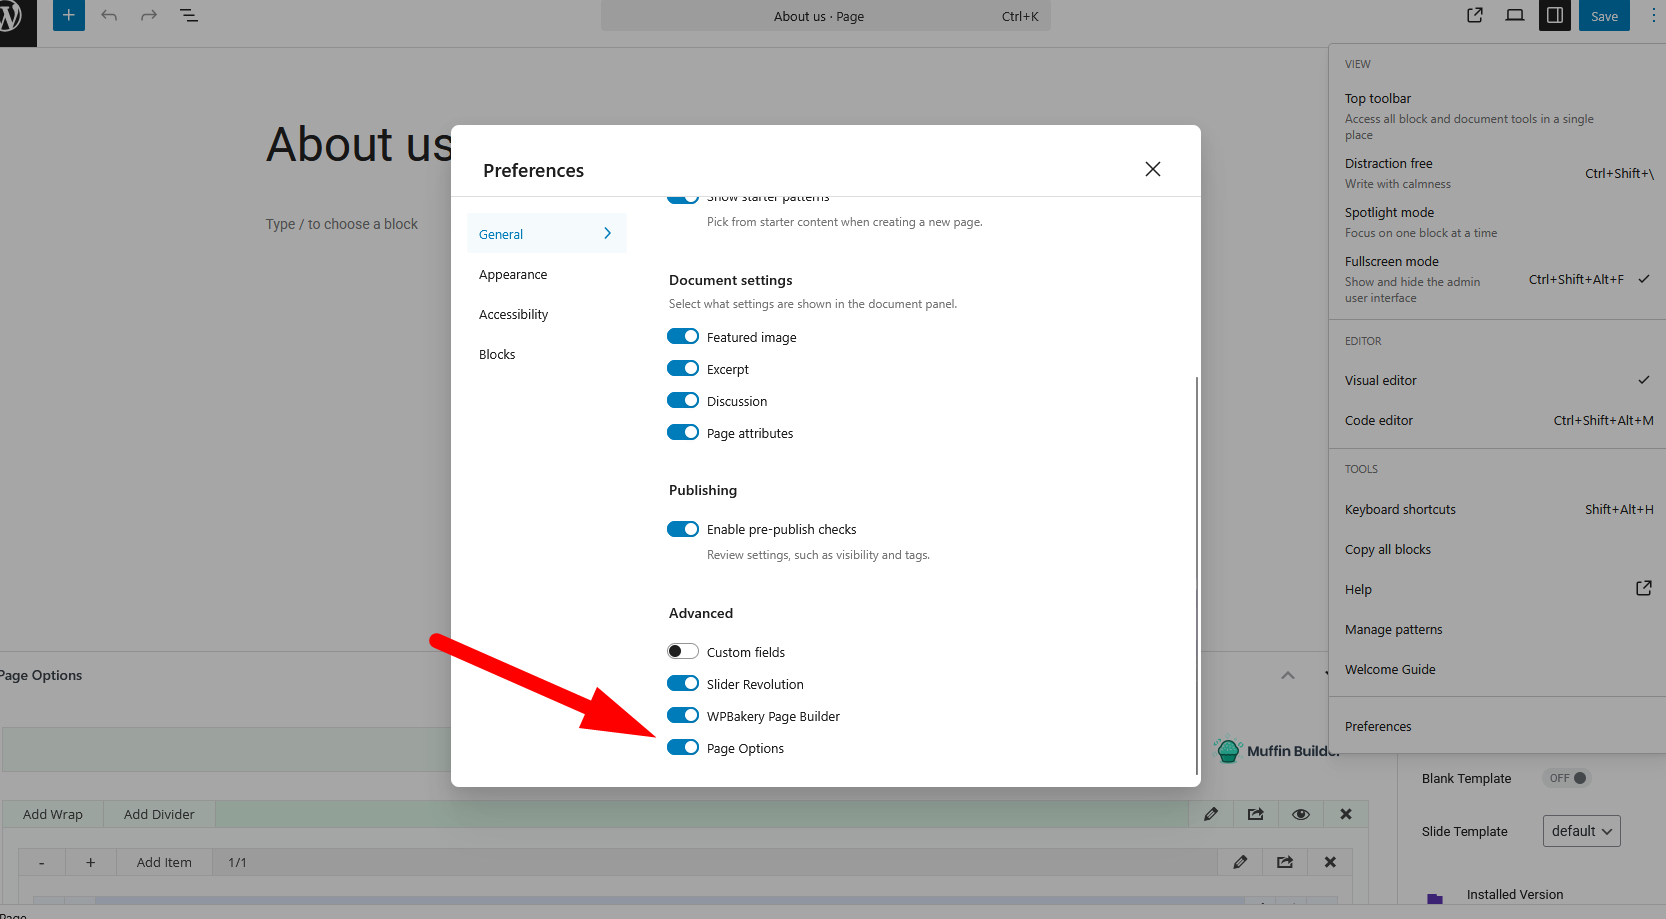Close the Preferences dialog
This screenshot has width=1666, height=919.
pos(1152,169)
